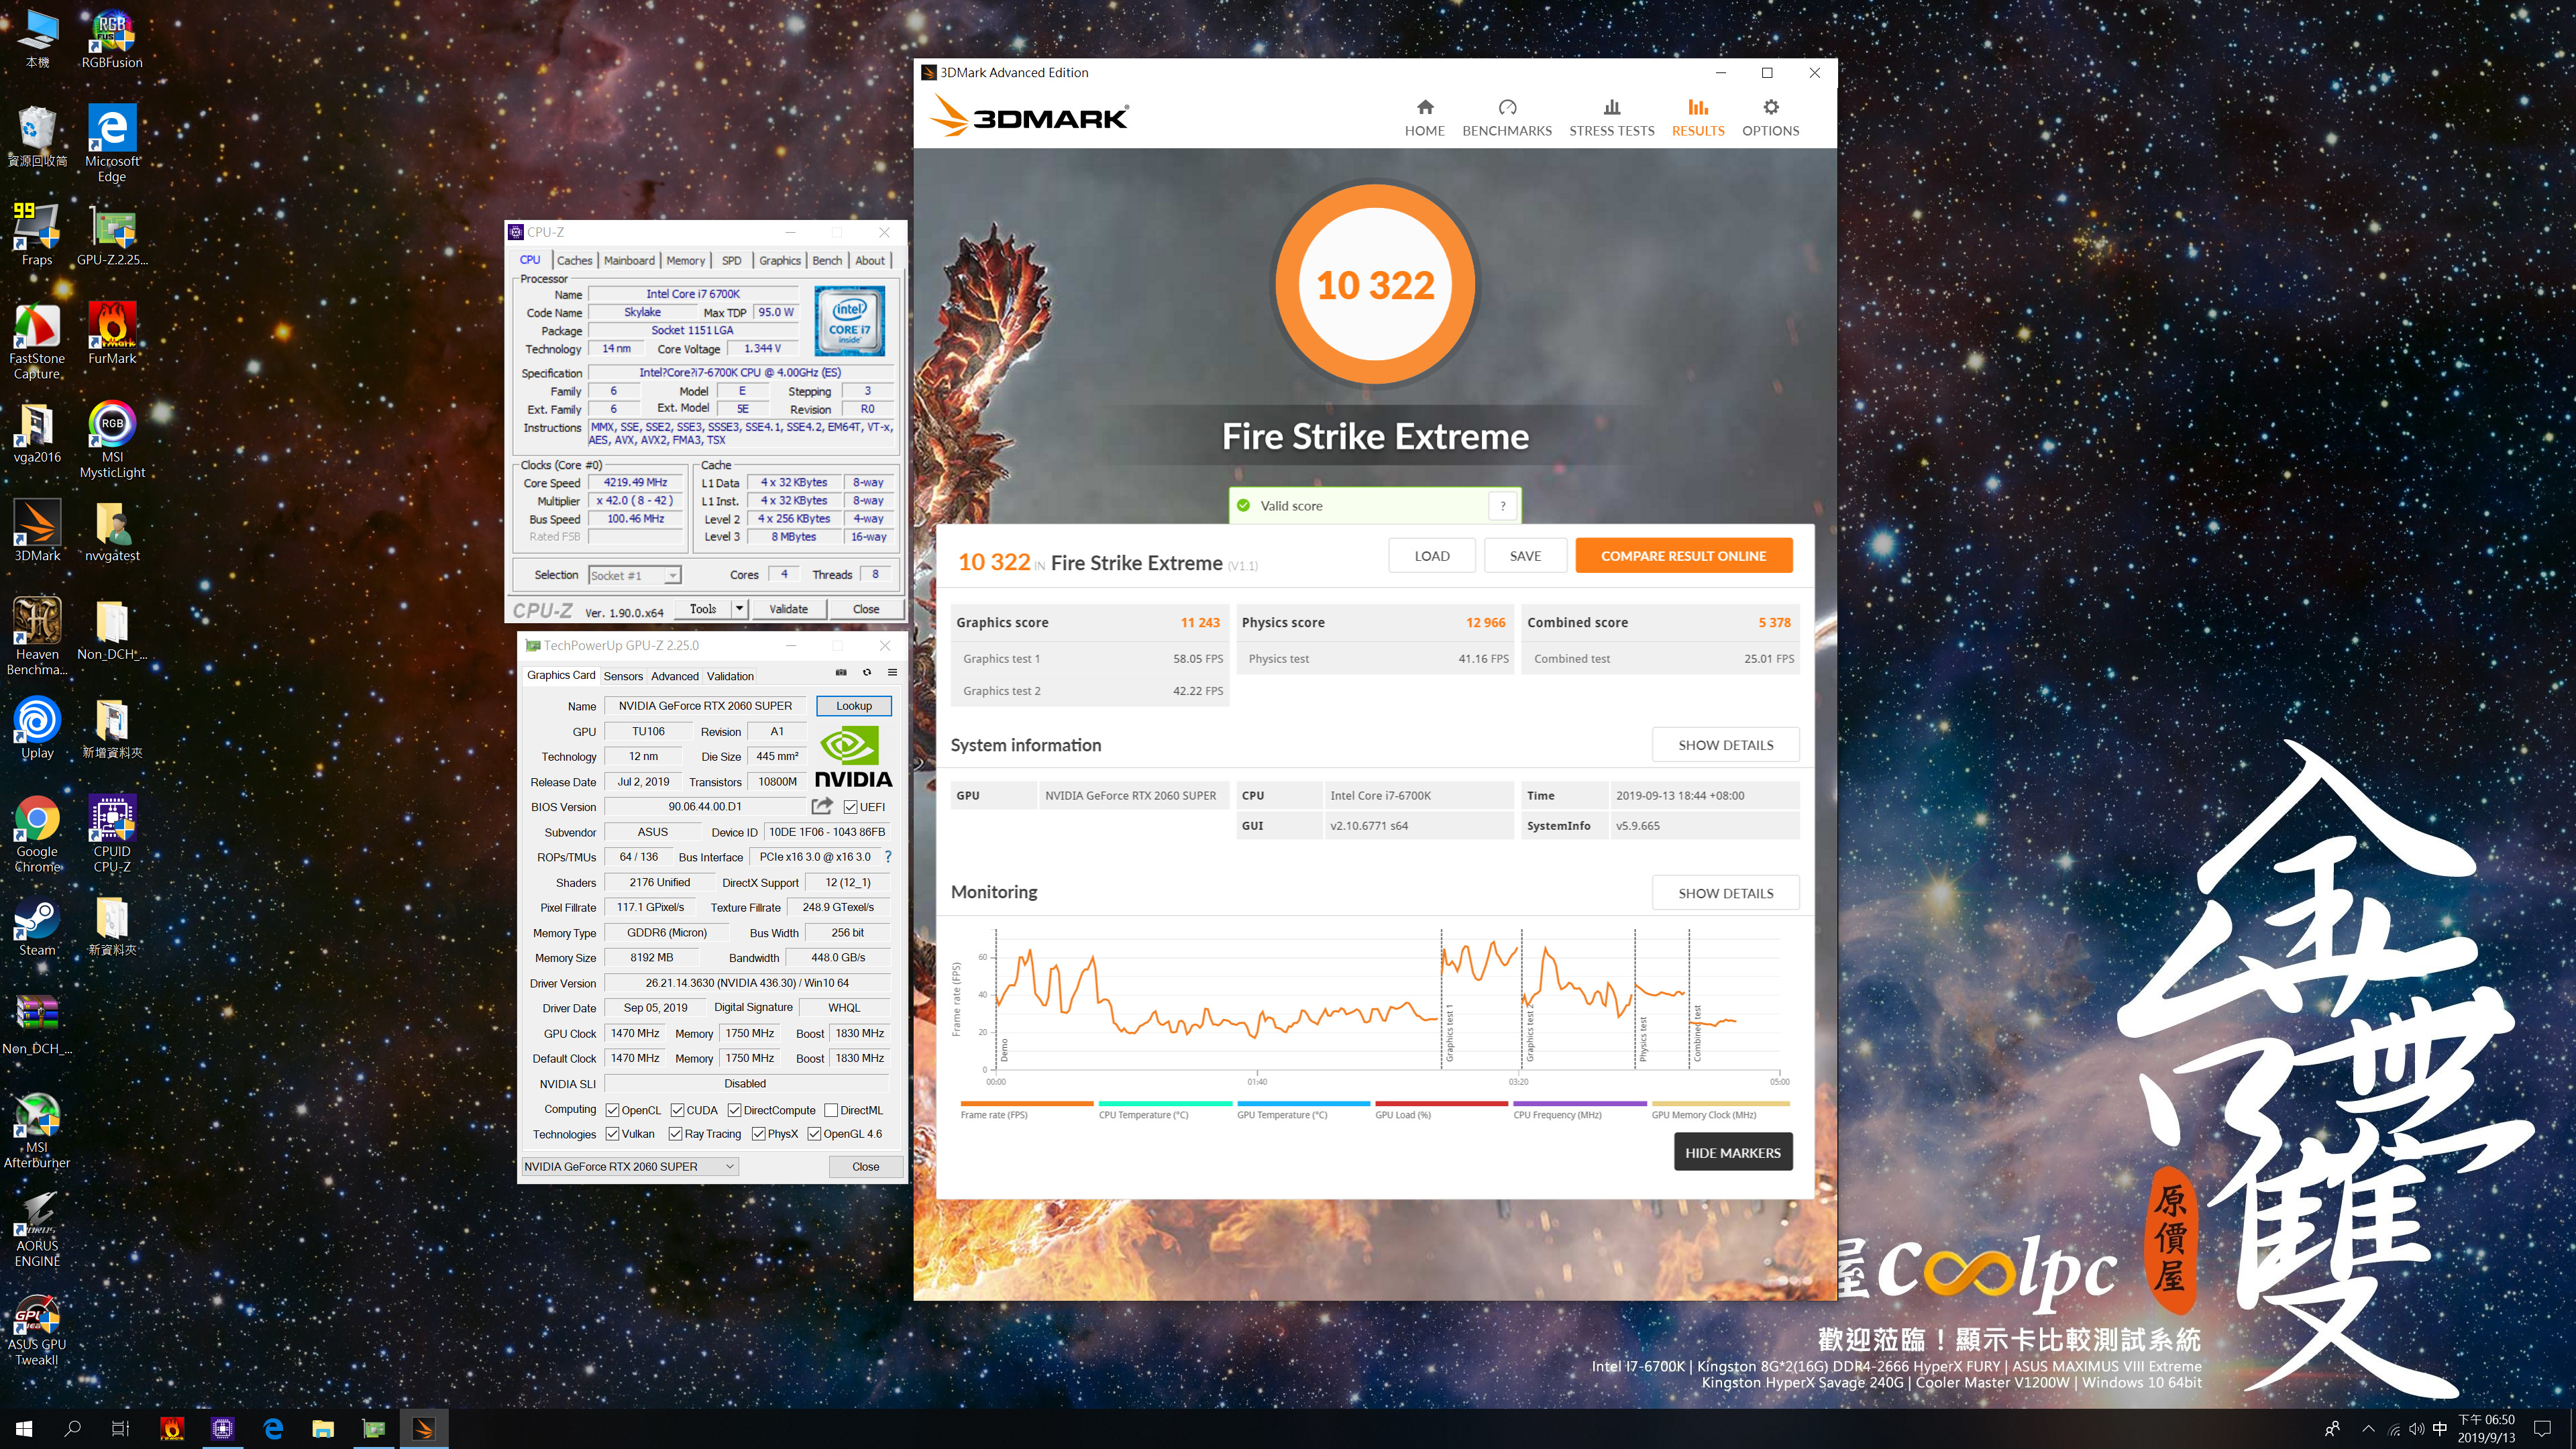The width and height of the screenshot is (2576, 1449).
Task: Click COMPARE RESULT ONLINE button
Action: click(1683, 556)
